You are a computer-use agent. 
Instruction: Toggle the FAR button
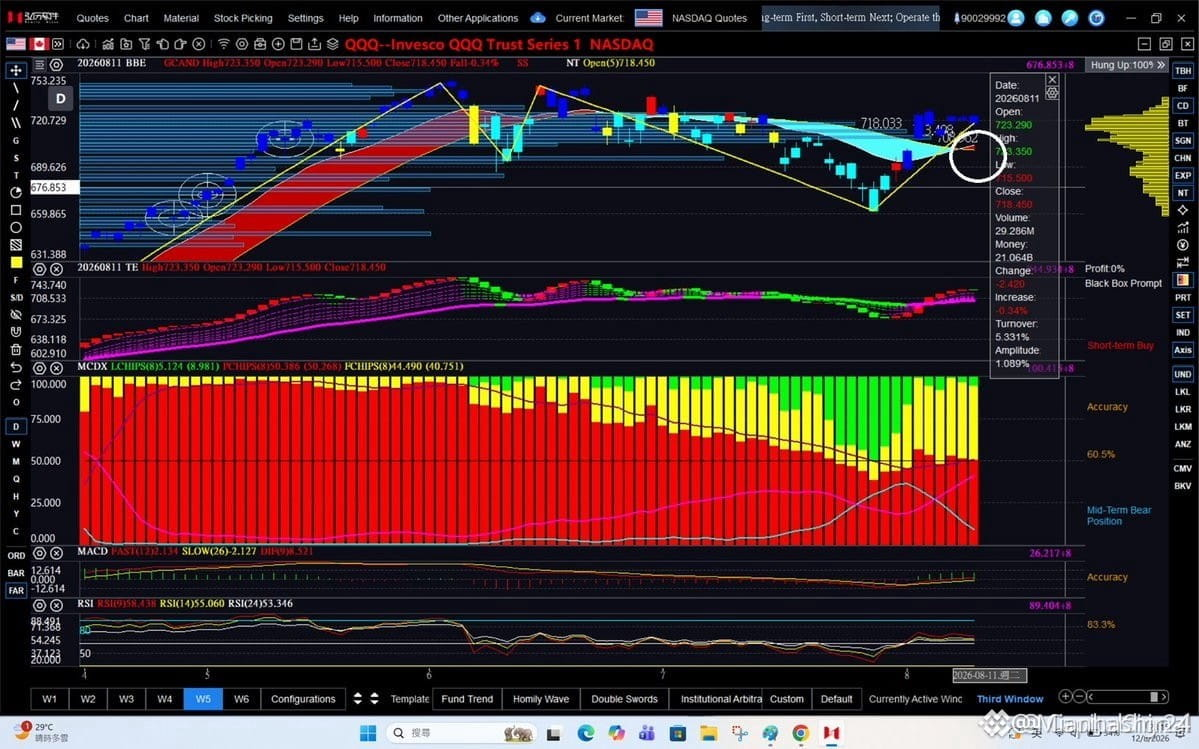(x=15, y=591)
